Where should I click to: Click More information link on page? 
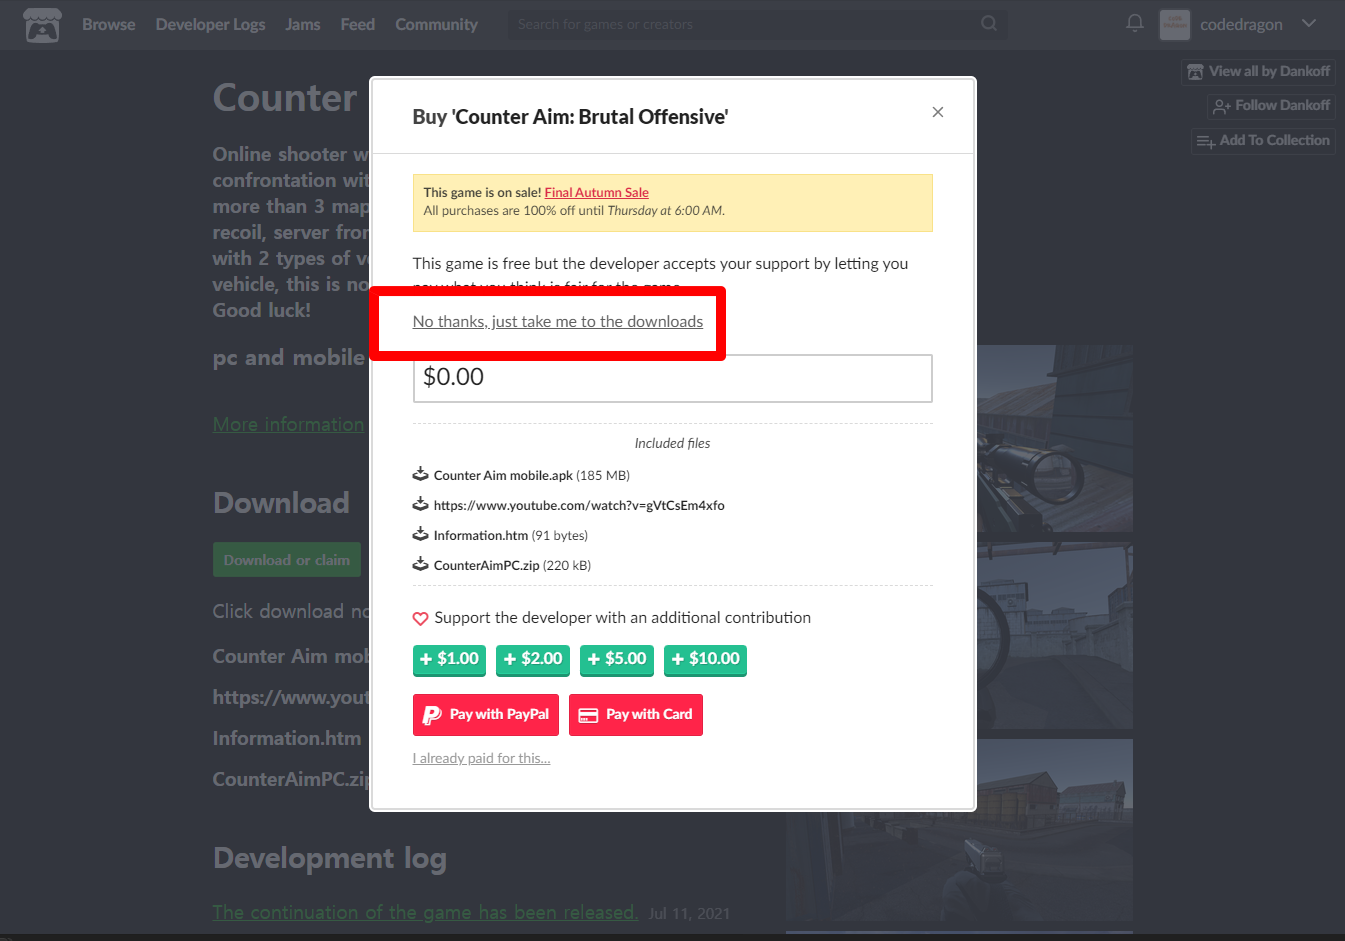click(288, 424)
